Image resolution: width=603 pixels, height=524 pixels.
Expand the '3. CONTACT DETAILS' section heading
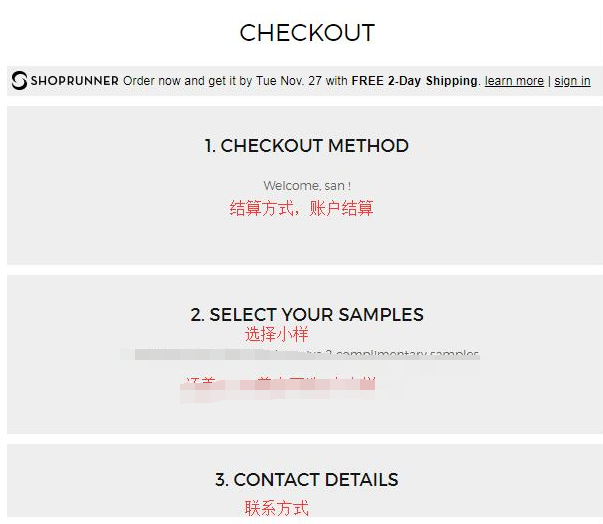point(306,480)
